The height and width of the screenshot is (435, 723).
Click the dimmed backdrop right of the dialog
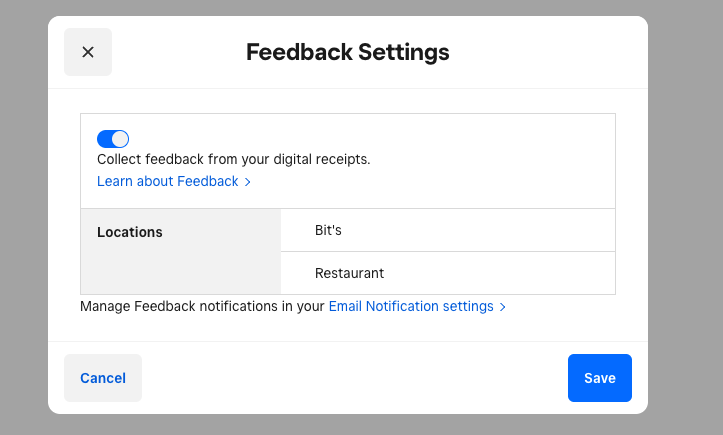pyautogui.click(x=685, y=220)
